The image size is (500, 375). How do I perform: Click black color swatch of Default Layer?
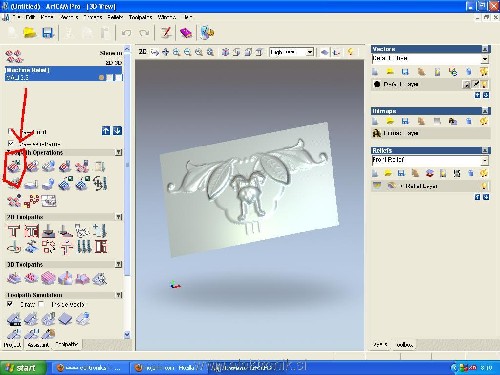377,84
